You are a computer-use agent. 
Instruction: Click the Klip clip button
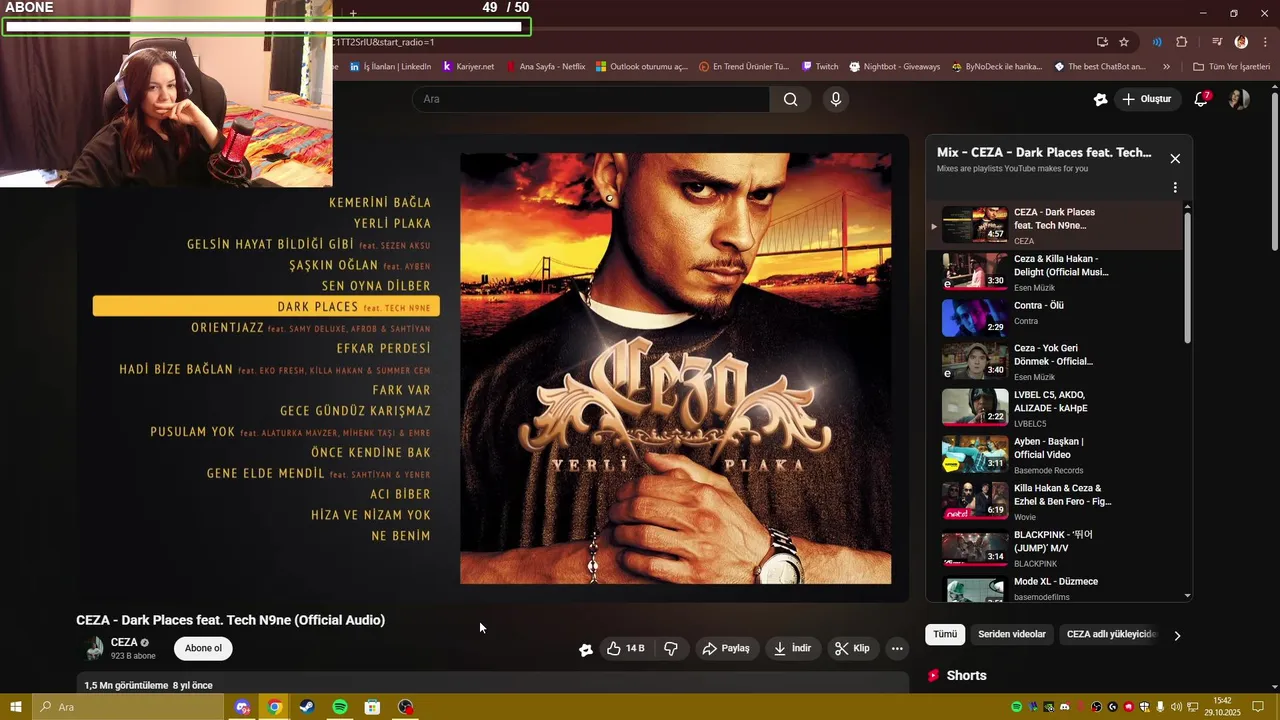tap(852, 648)
